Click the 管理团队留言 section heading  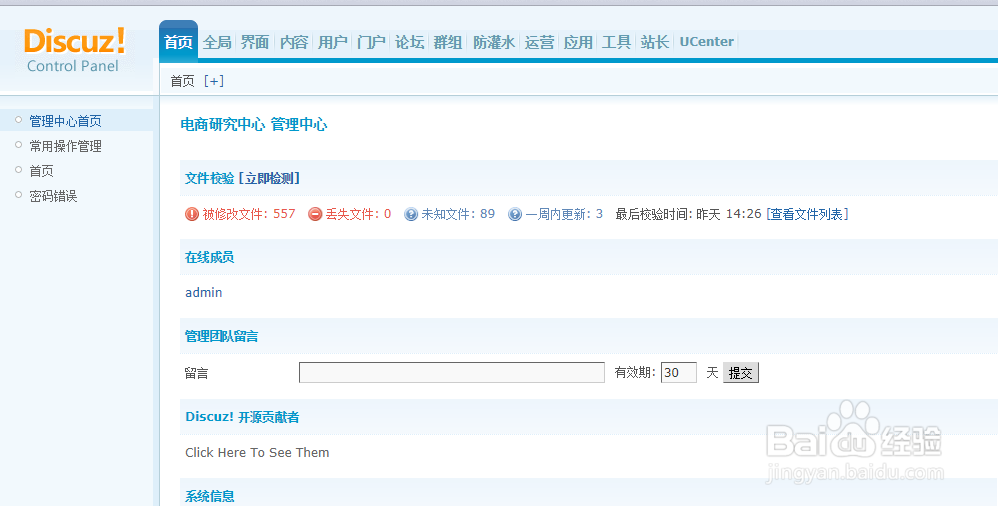point(221,336)
